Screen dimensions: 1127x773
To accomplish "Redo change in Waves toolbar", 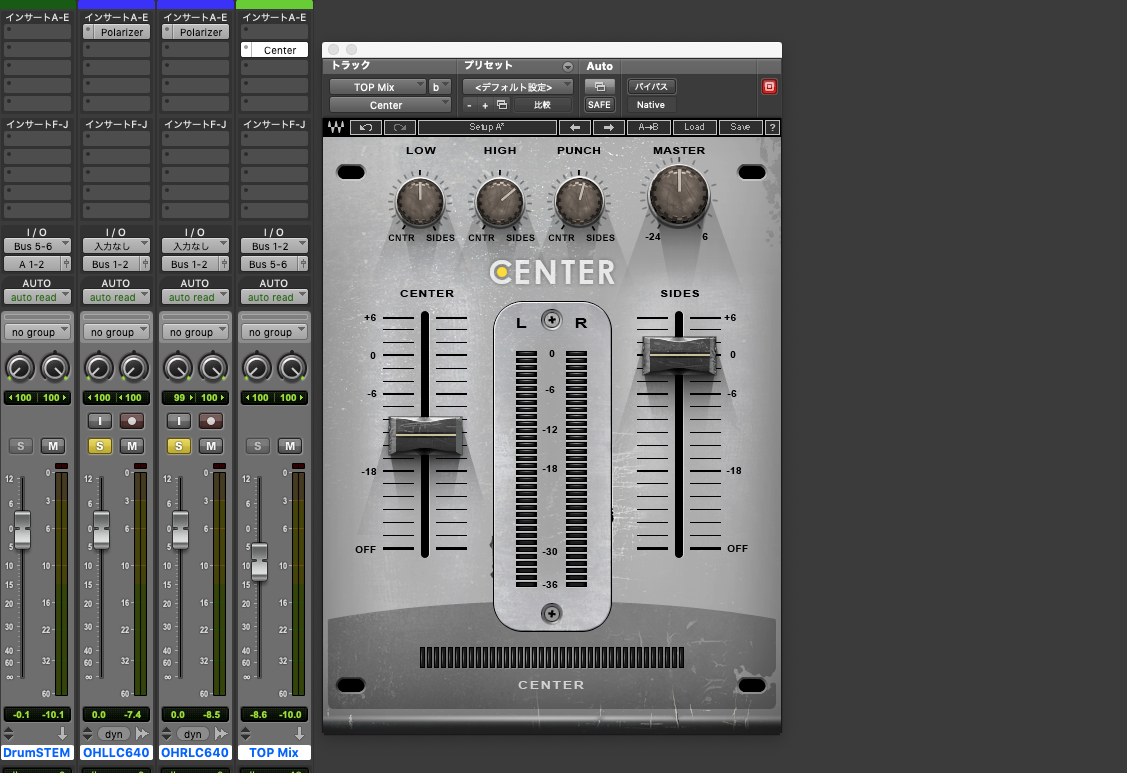I will 400,127.
